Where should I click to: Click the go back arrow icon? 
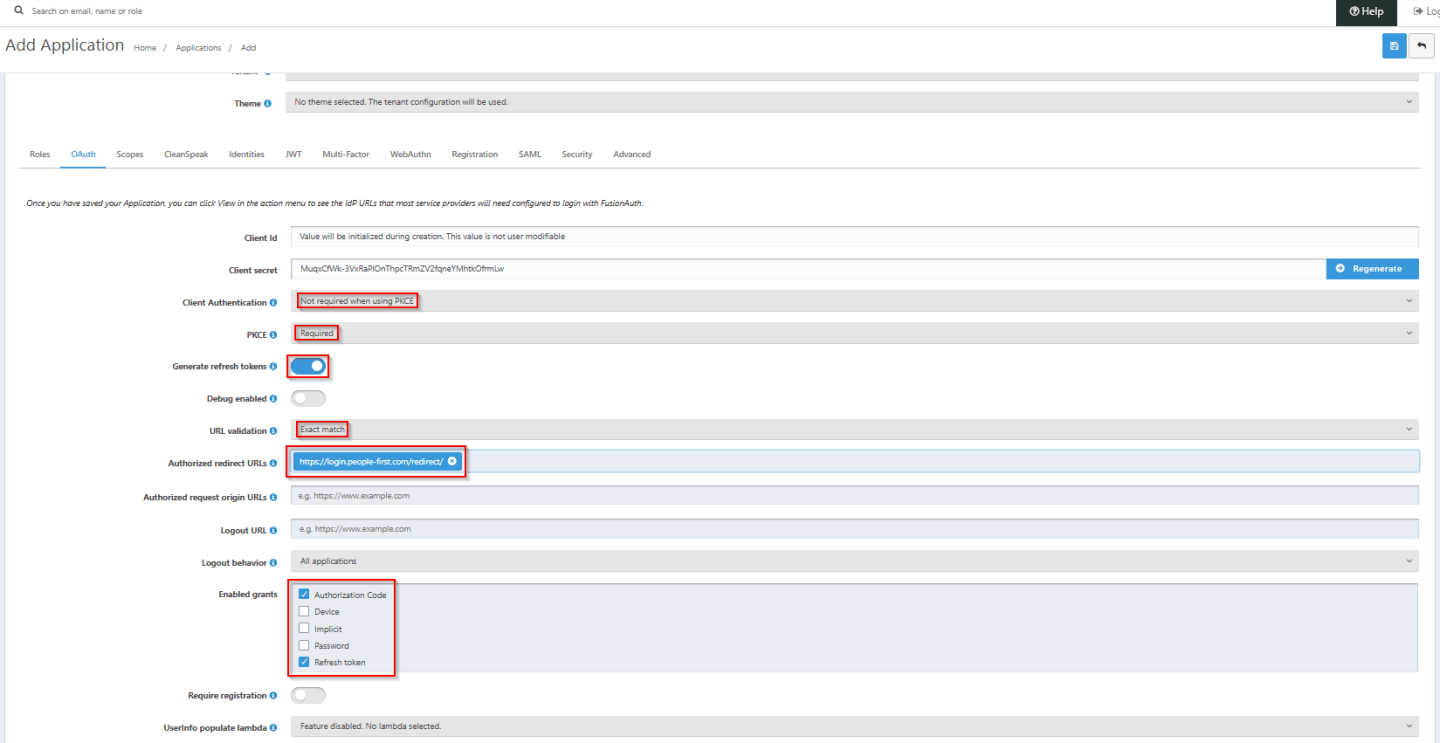point(1421,46)
